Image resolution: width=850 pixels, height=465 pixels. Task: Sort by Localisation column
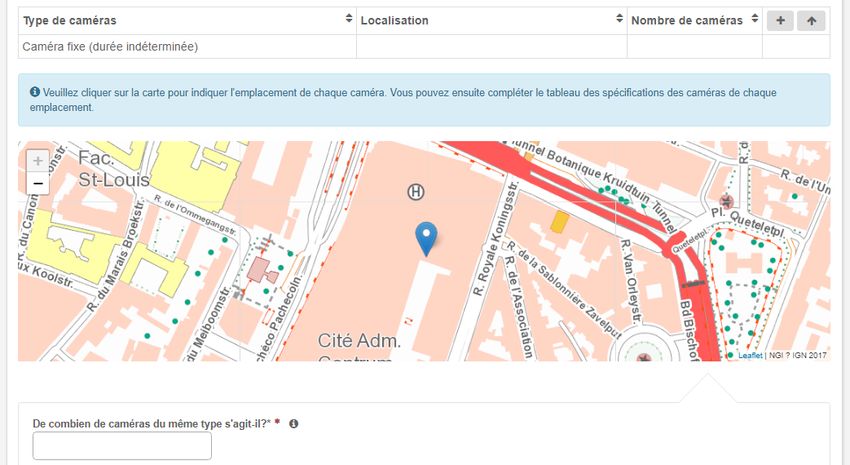pos(619,20)
